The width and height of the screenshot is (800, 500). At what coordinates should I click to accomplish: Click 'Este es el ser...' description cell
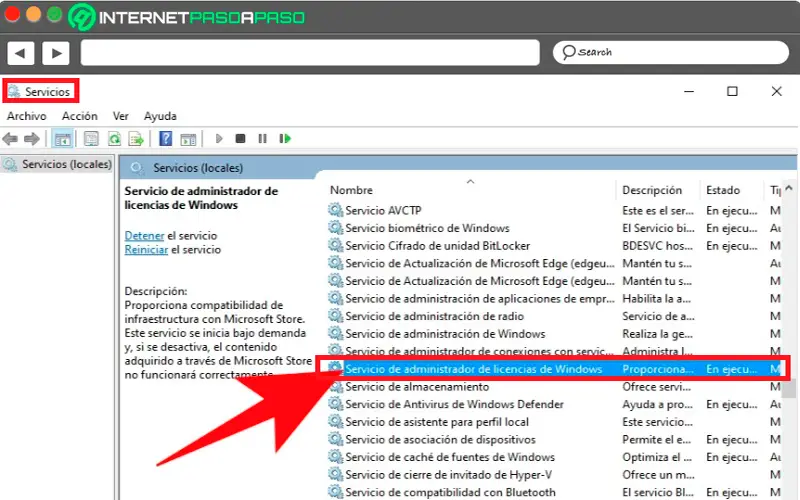(658, 210)
